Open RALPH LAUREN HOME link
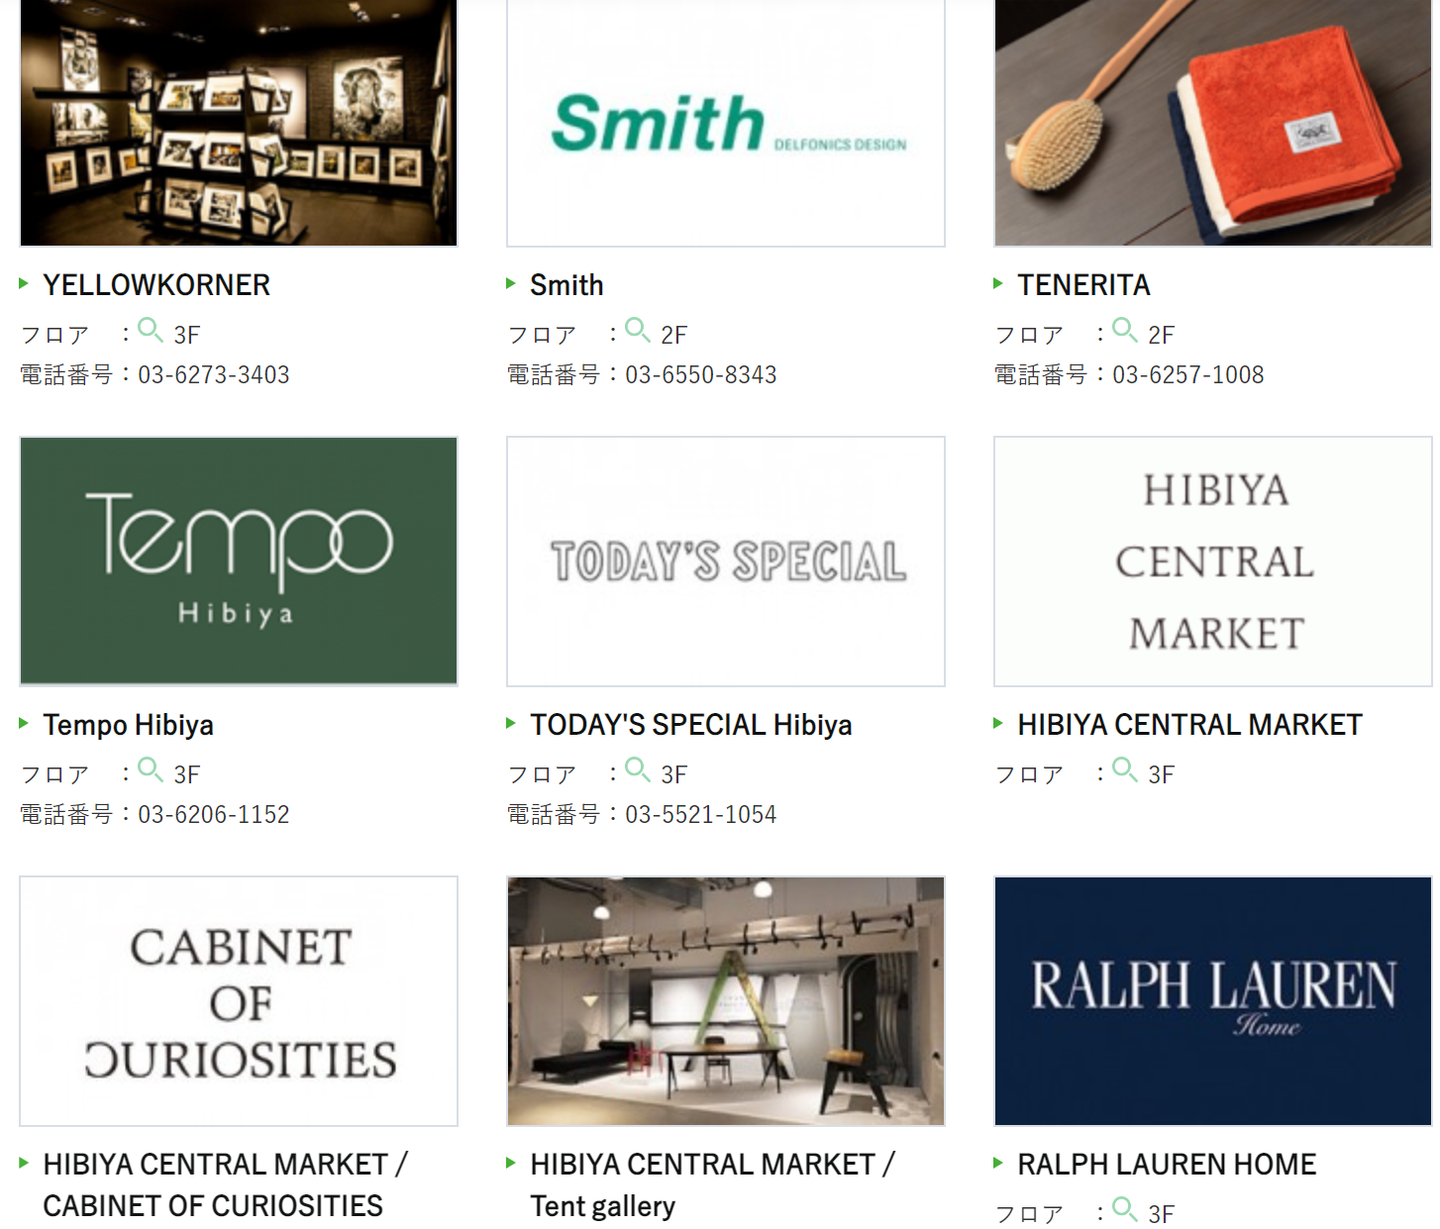This screenshot has width=1440, height=1229. click(x=1166, y=1164)
